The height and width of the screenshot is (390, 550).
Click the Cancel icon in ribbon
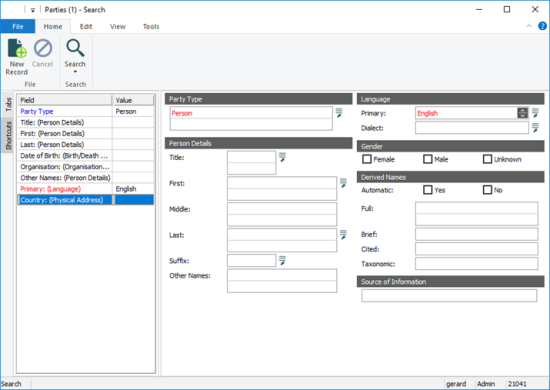point(43,48)
